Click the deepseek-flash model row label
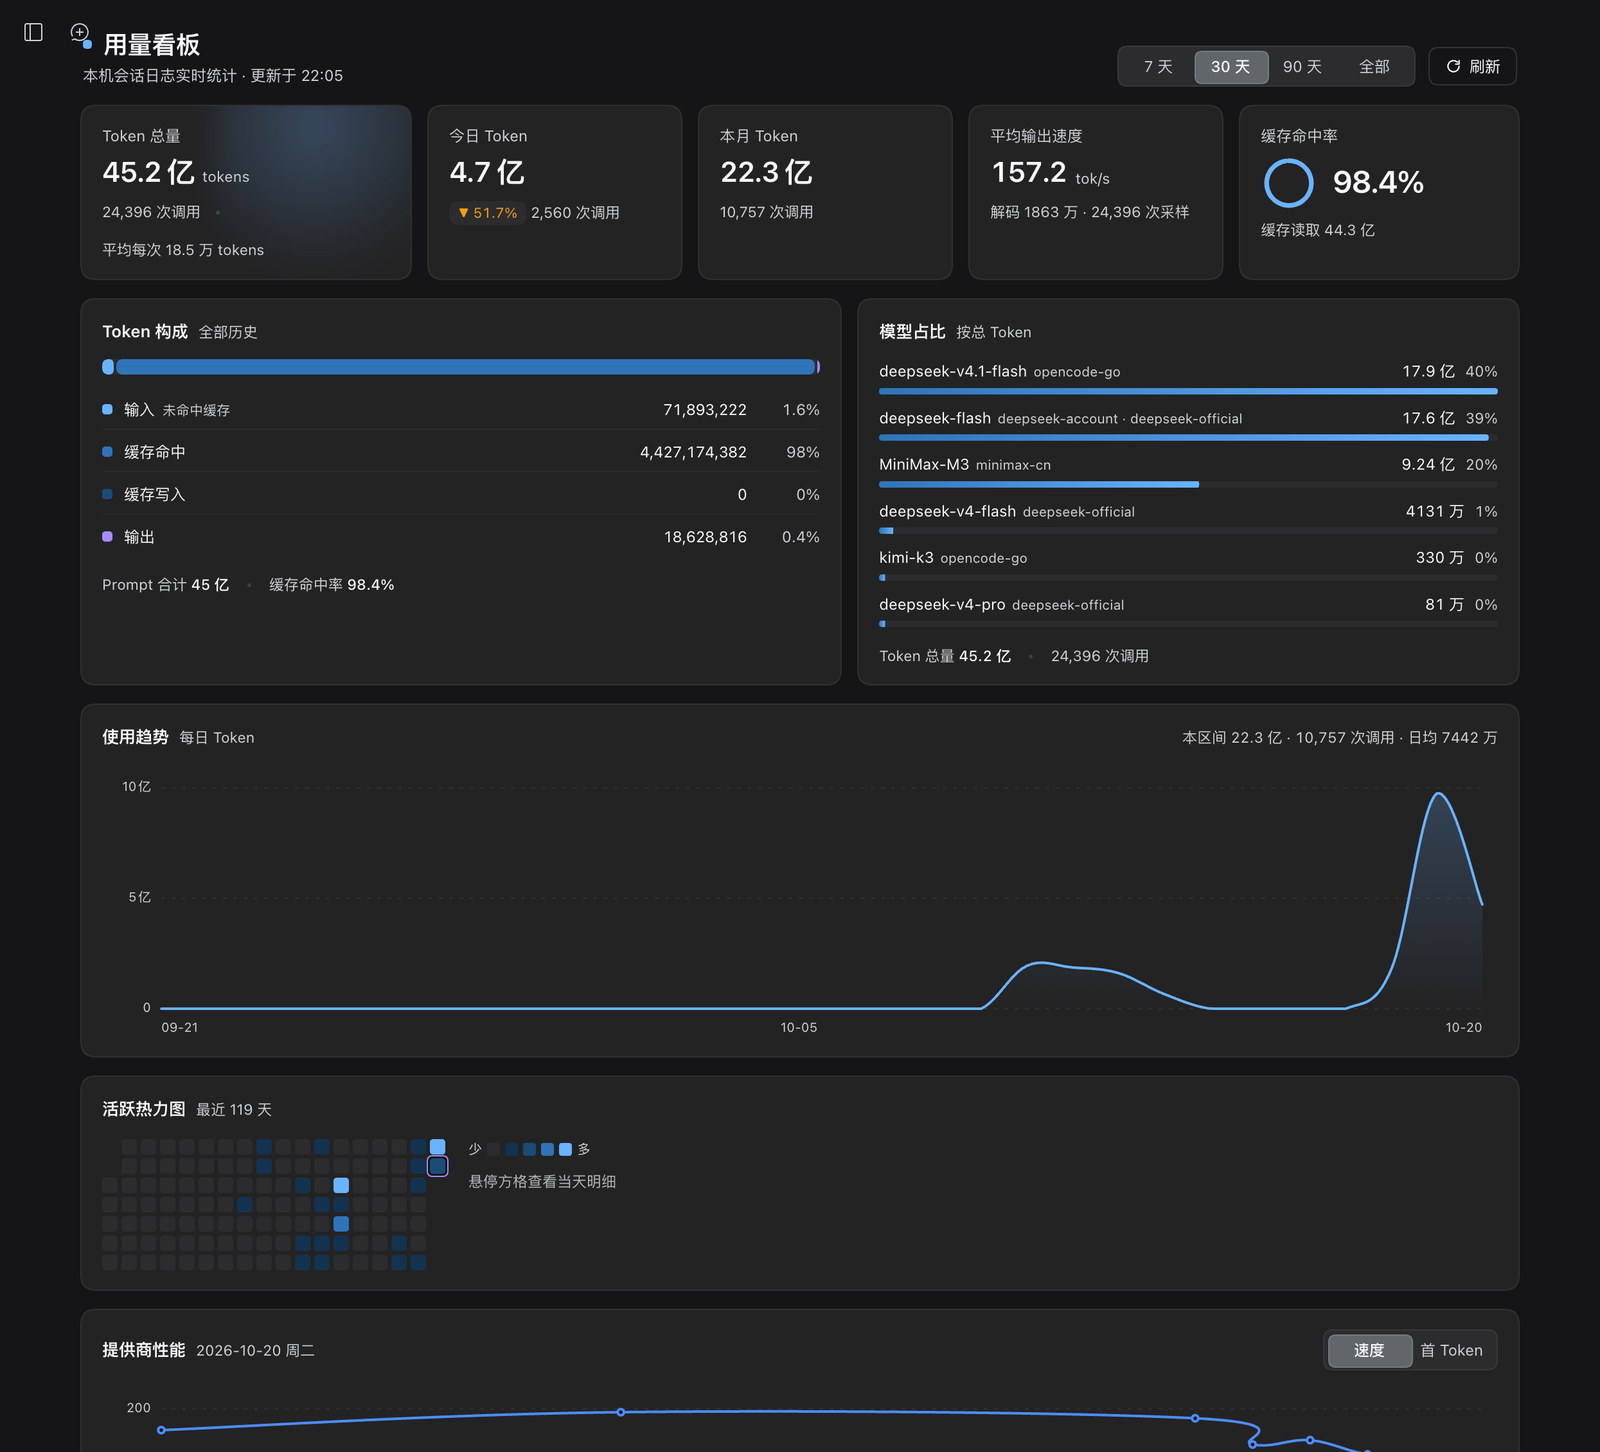The image size is (1600, 1452). click(x=935, y=418)
